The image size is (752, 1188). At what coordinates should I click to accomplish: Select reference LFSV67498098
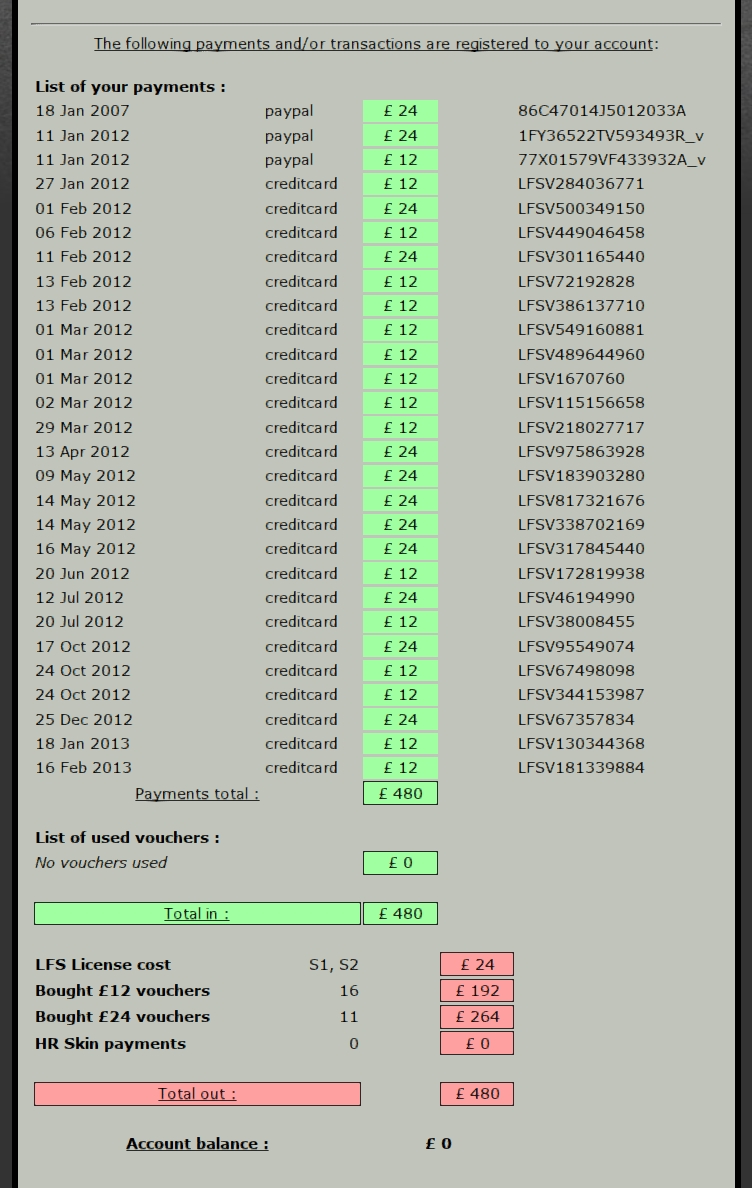[576, 671]
